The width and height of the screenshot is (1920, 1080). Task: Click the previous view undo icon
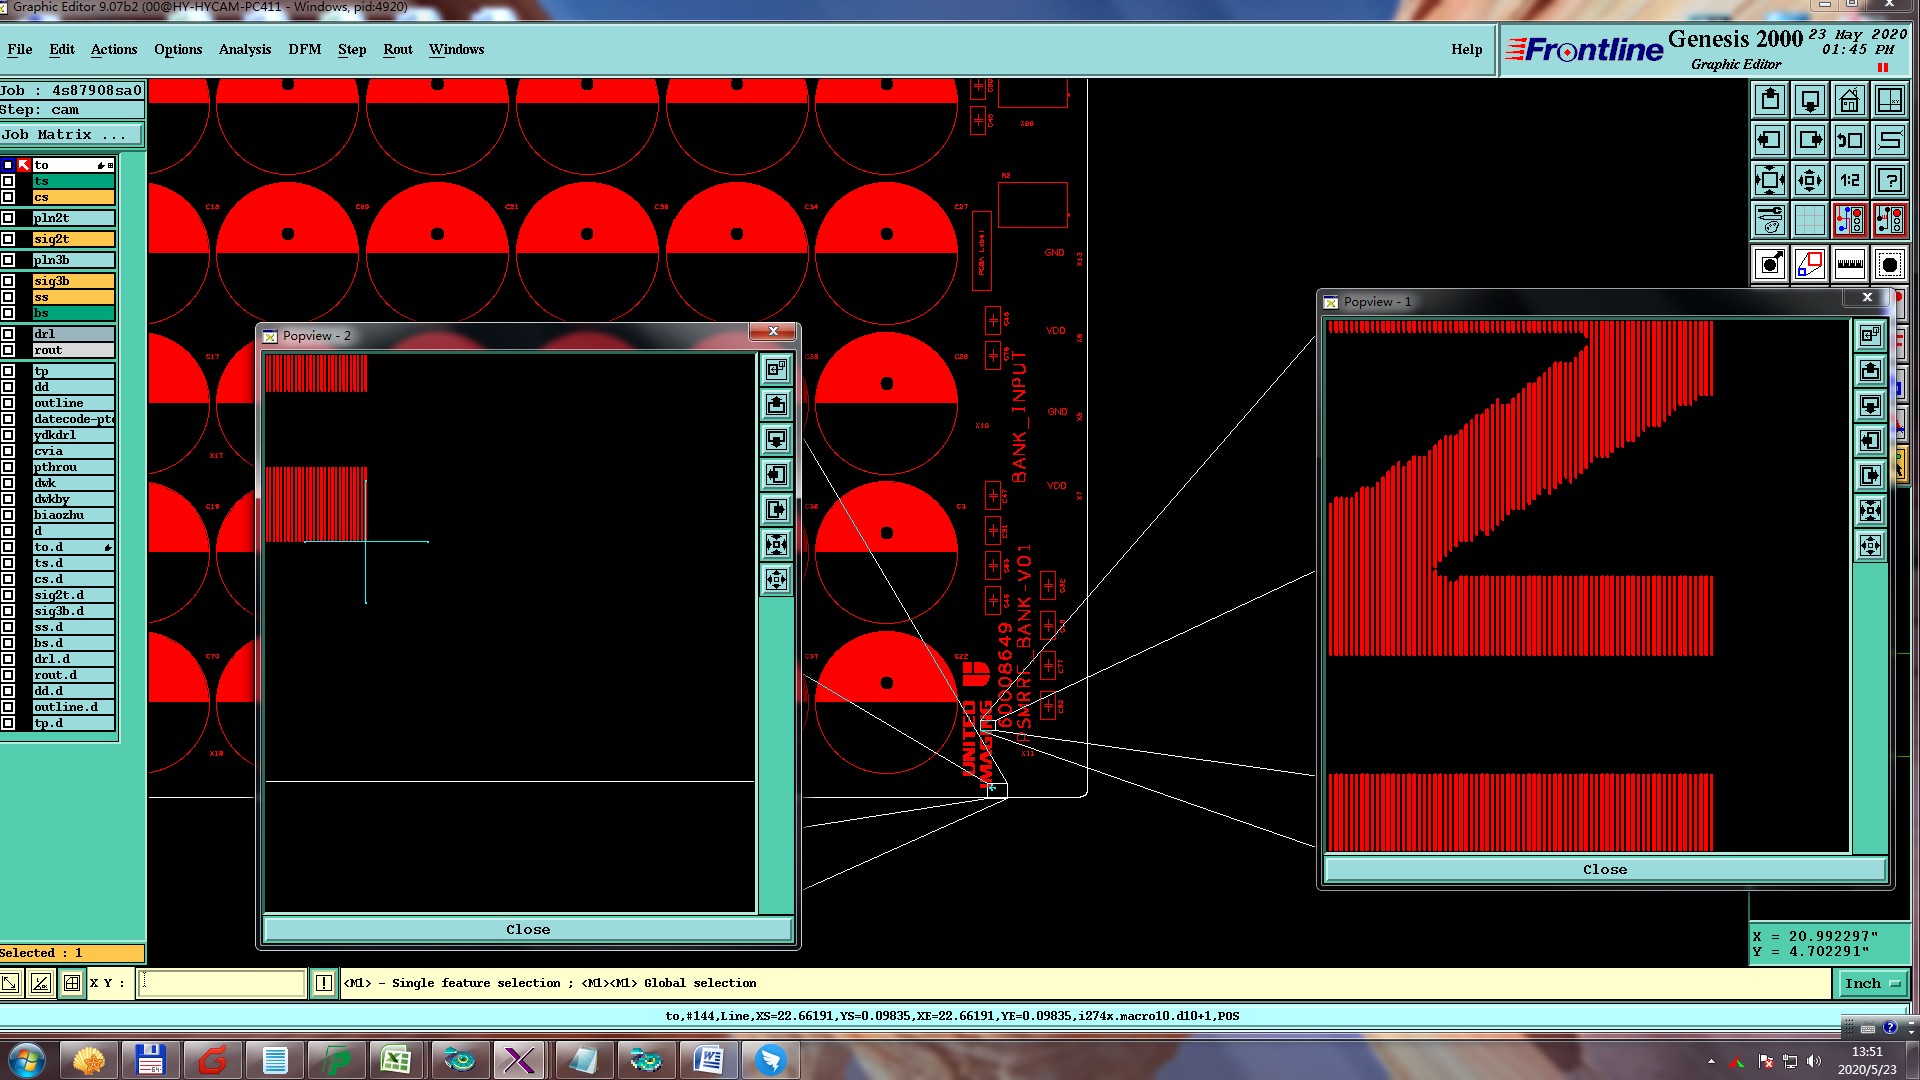pos(1849,140)
